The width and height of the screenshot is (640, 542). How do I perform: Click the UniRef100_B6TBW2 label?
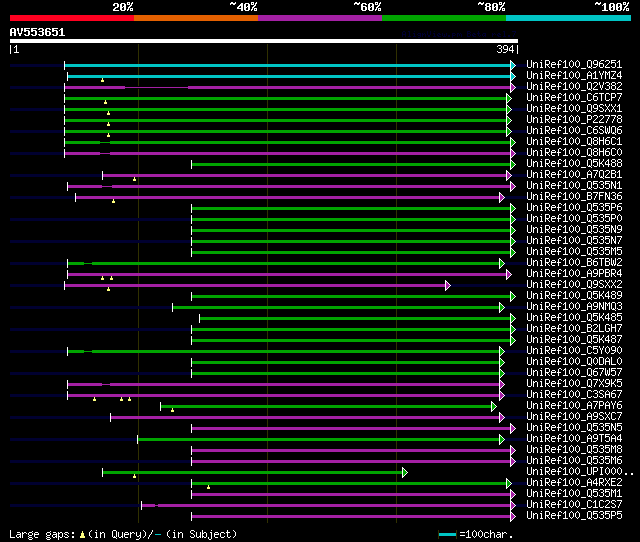pos(574,263)
